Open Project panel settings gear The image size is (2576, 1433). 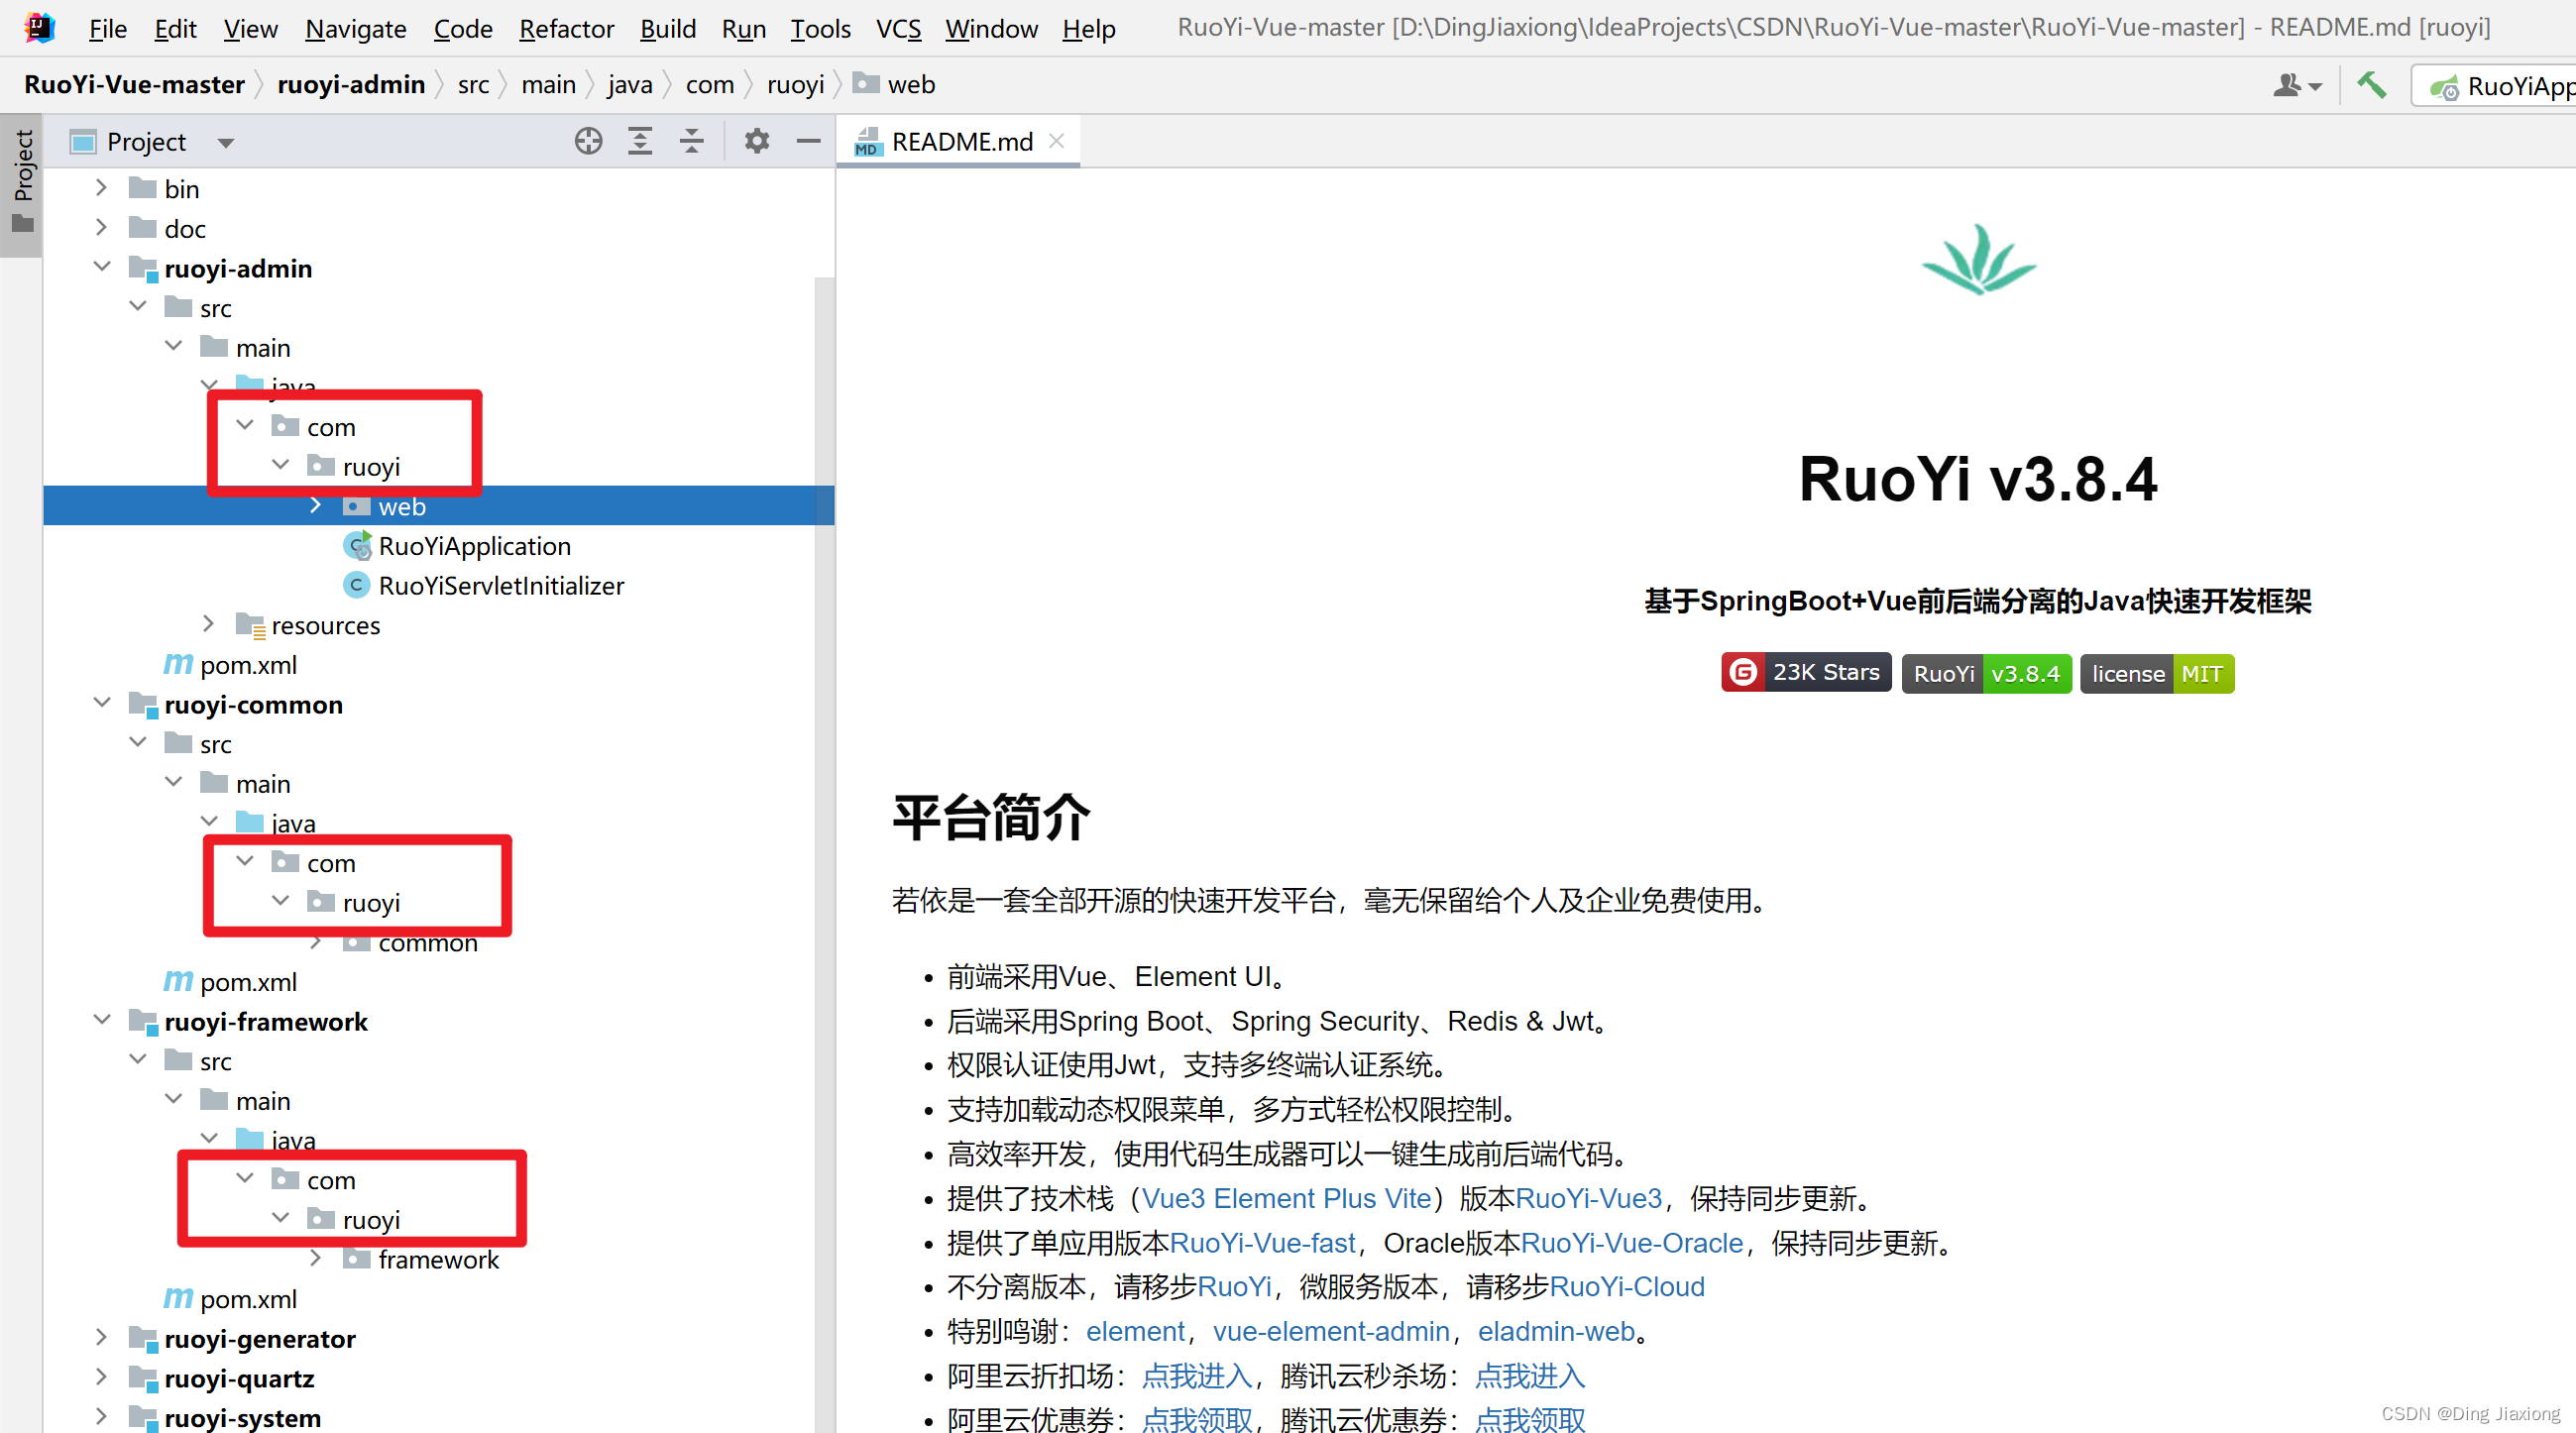pos(757,142)
